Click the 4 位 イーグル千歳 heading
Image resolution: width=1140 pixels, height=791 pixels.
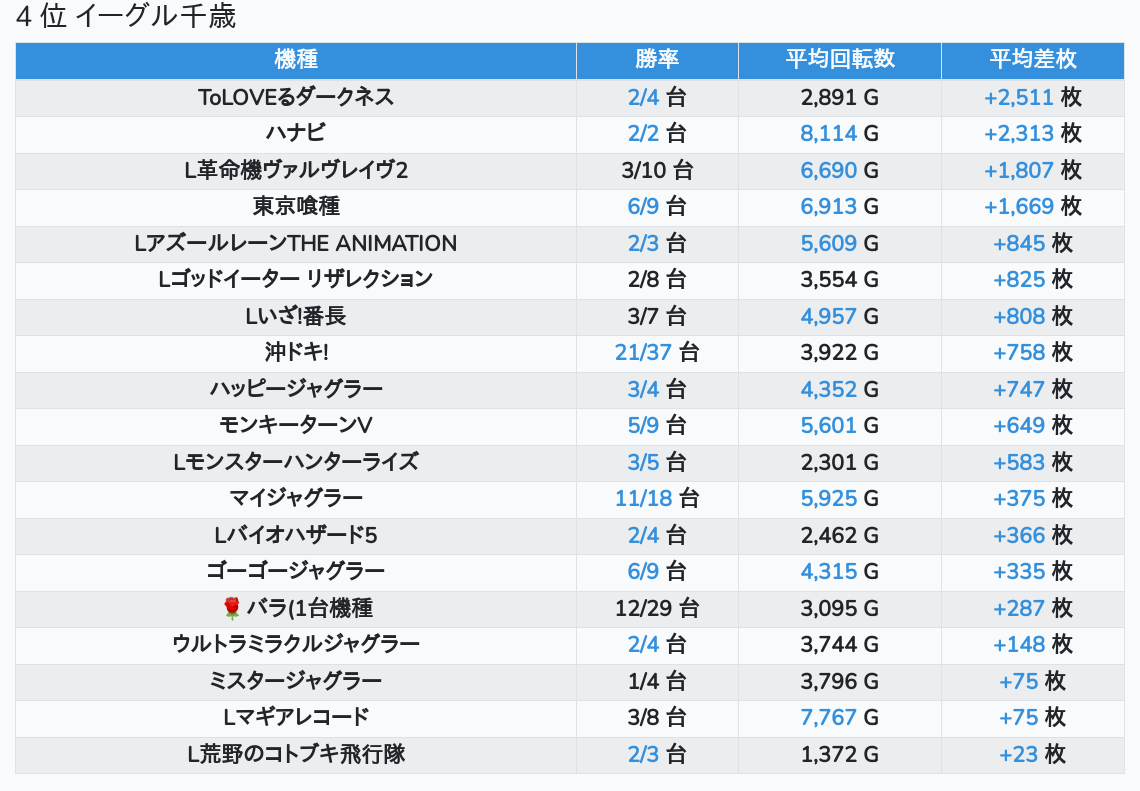coord(126,17)
